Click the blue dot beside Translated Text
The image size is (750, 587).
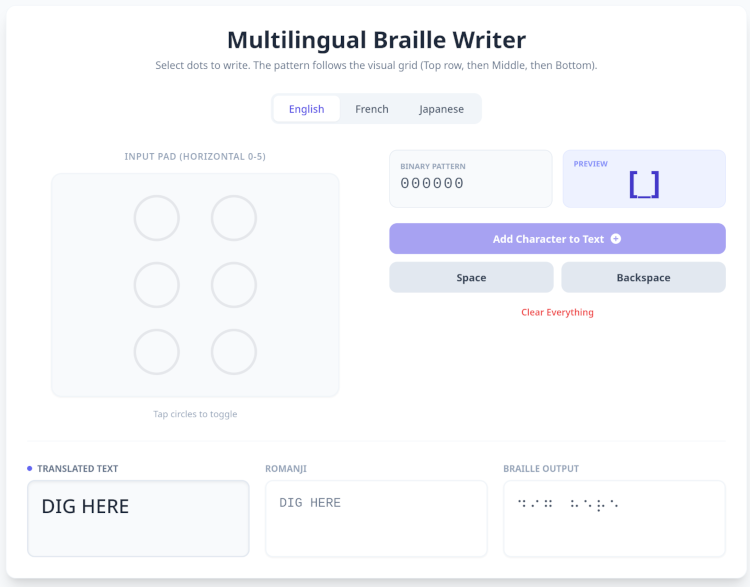30,468
